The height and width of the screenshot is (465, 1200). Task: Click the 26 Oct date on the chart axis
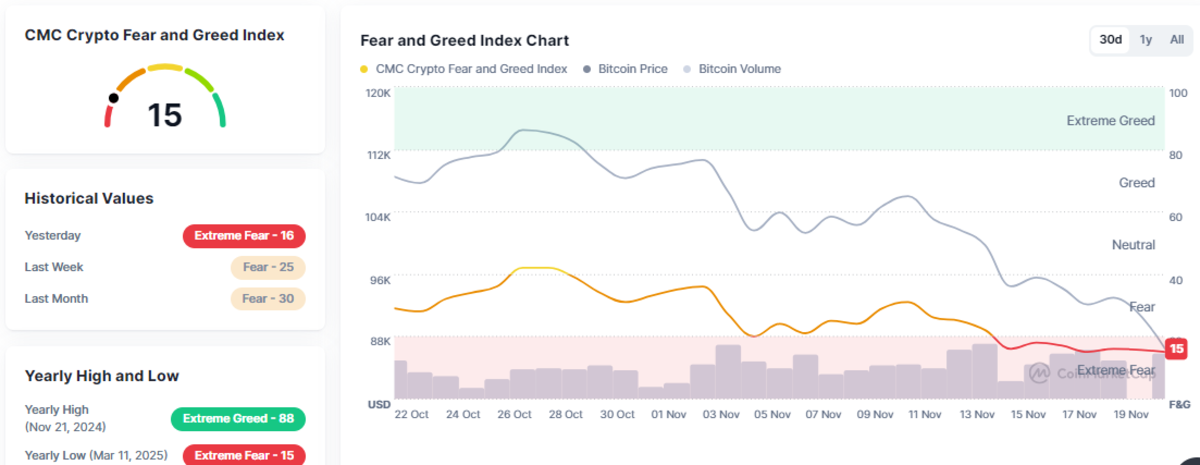tap(515, 414)
